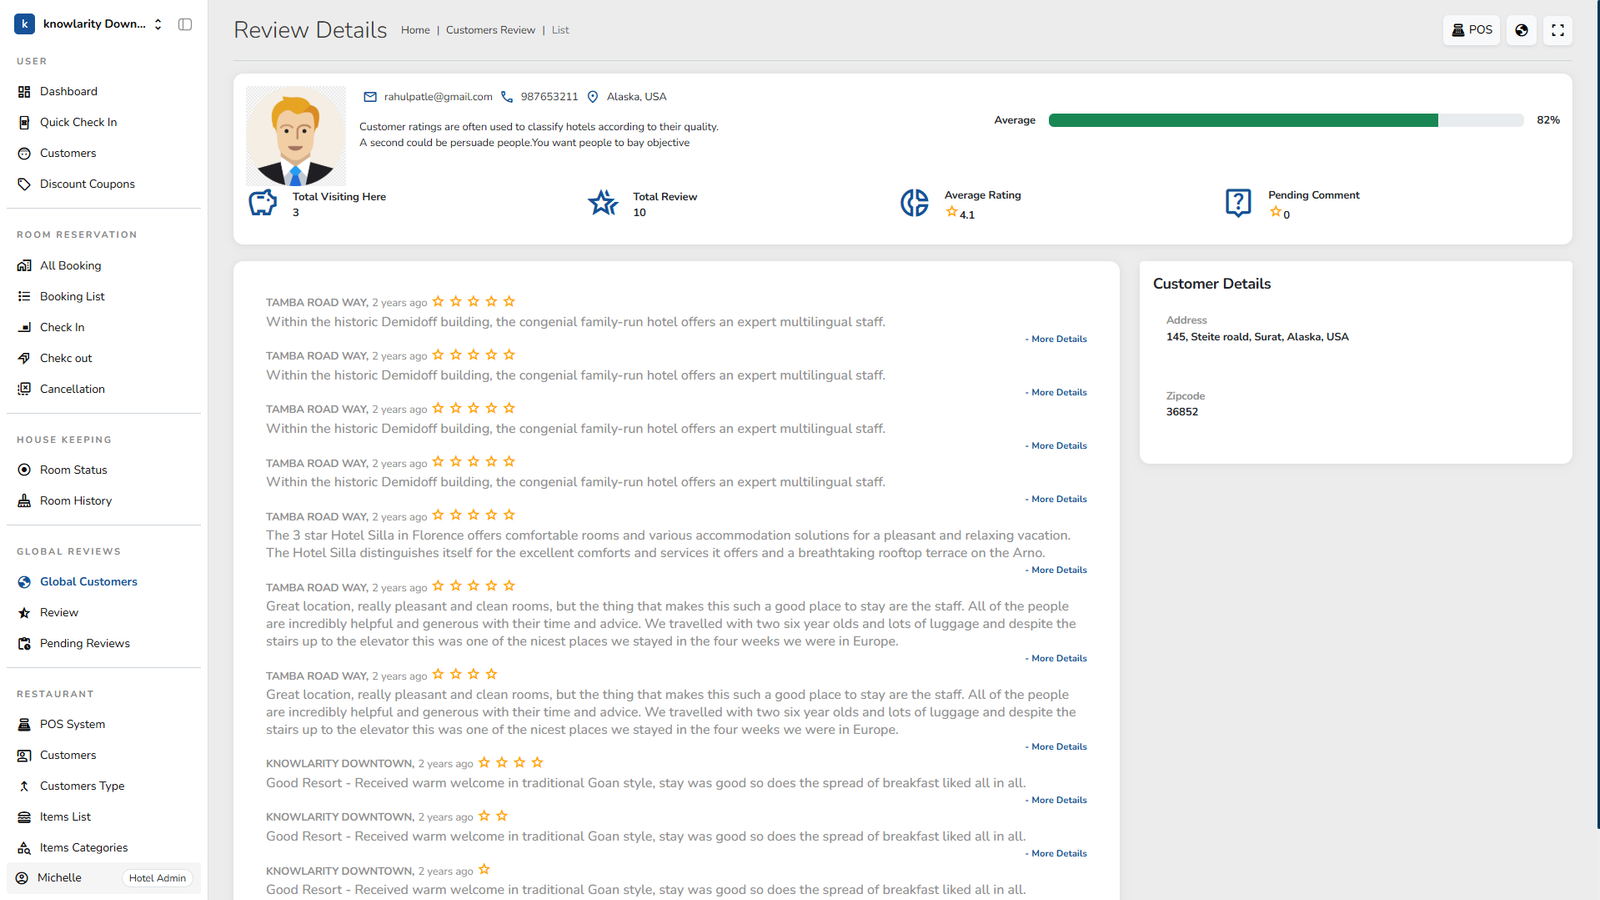Click the Home breadcrumb link
Viewport: 1600px width, 900px height.
pos(415,30)
